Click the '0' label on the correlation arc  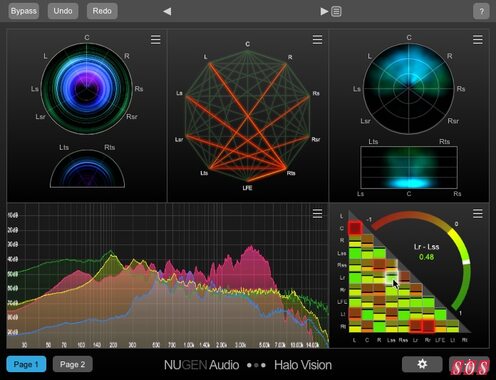pos(456,224)
